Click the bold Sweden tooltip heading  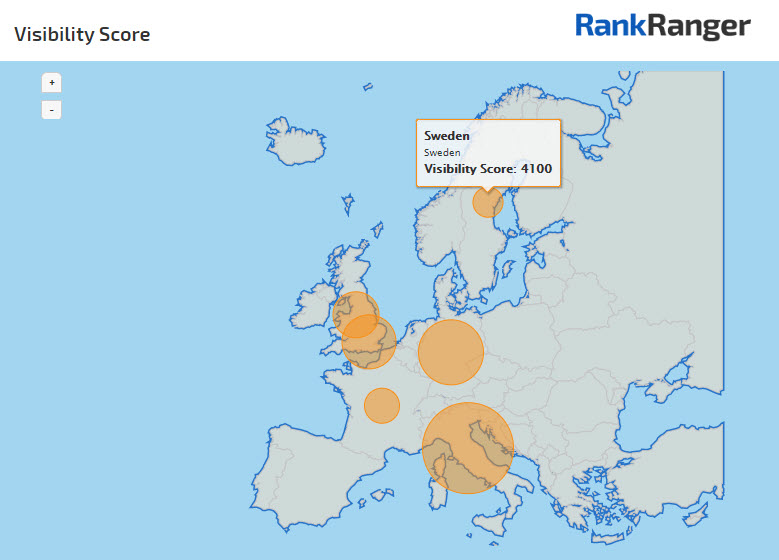447,136
